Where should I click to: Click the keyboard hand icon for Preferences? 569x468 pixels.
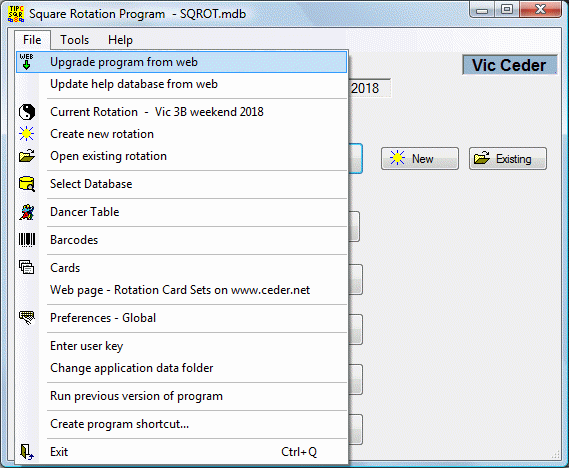(27, 317)
